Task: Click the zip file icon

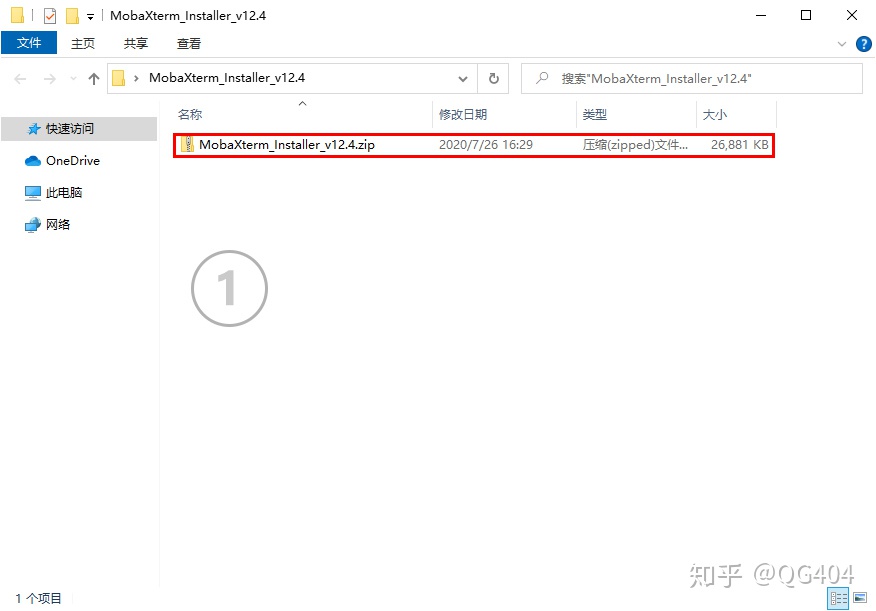Action: (187, 145)
